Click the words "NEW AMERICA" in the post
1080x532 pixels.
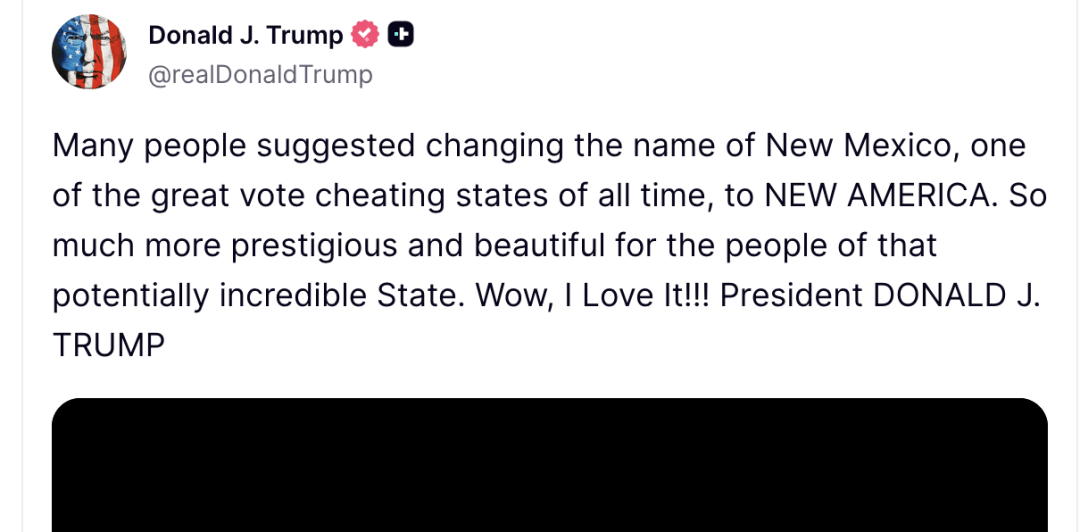(x=881, y=196)
